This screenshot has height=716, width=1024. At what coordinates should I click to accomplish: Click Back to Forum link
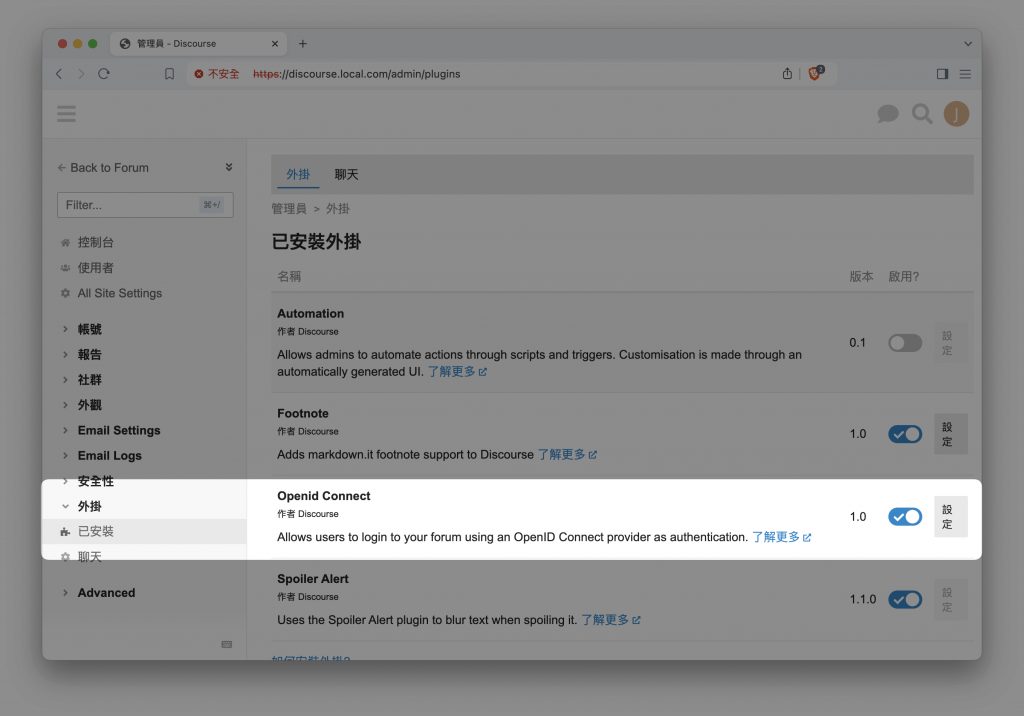pos(103,168)
